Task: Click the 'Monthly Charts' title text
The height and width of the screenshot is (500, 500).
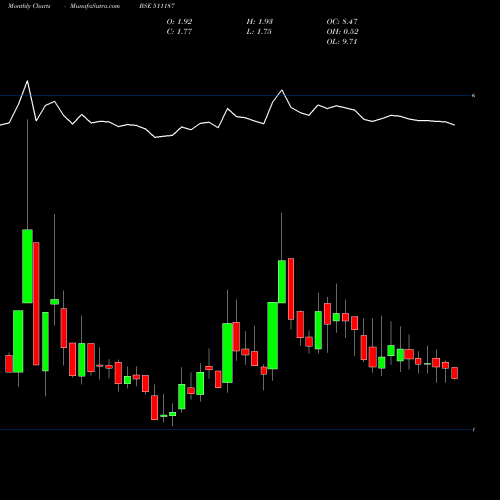Action: (29, 6)
